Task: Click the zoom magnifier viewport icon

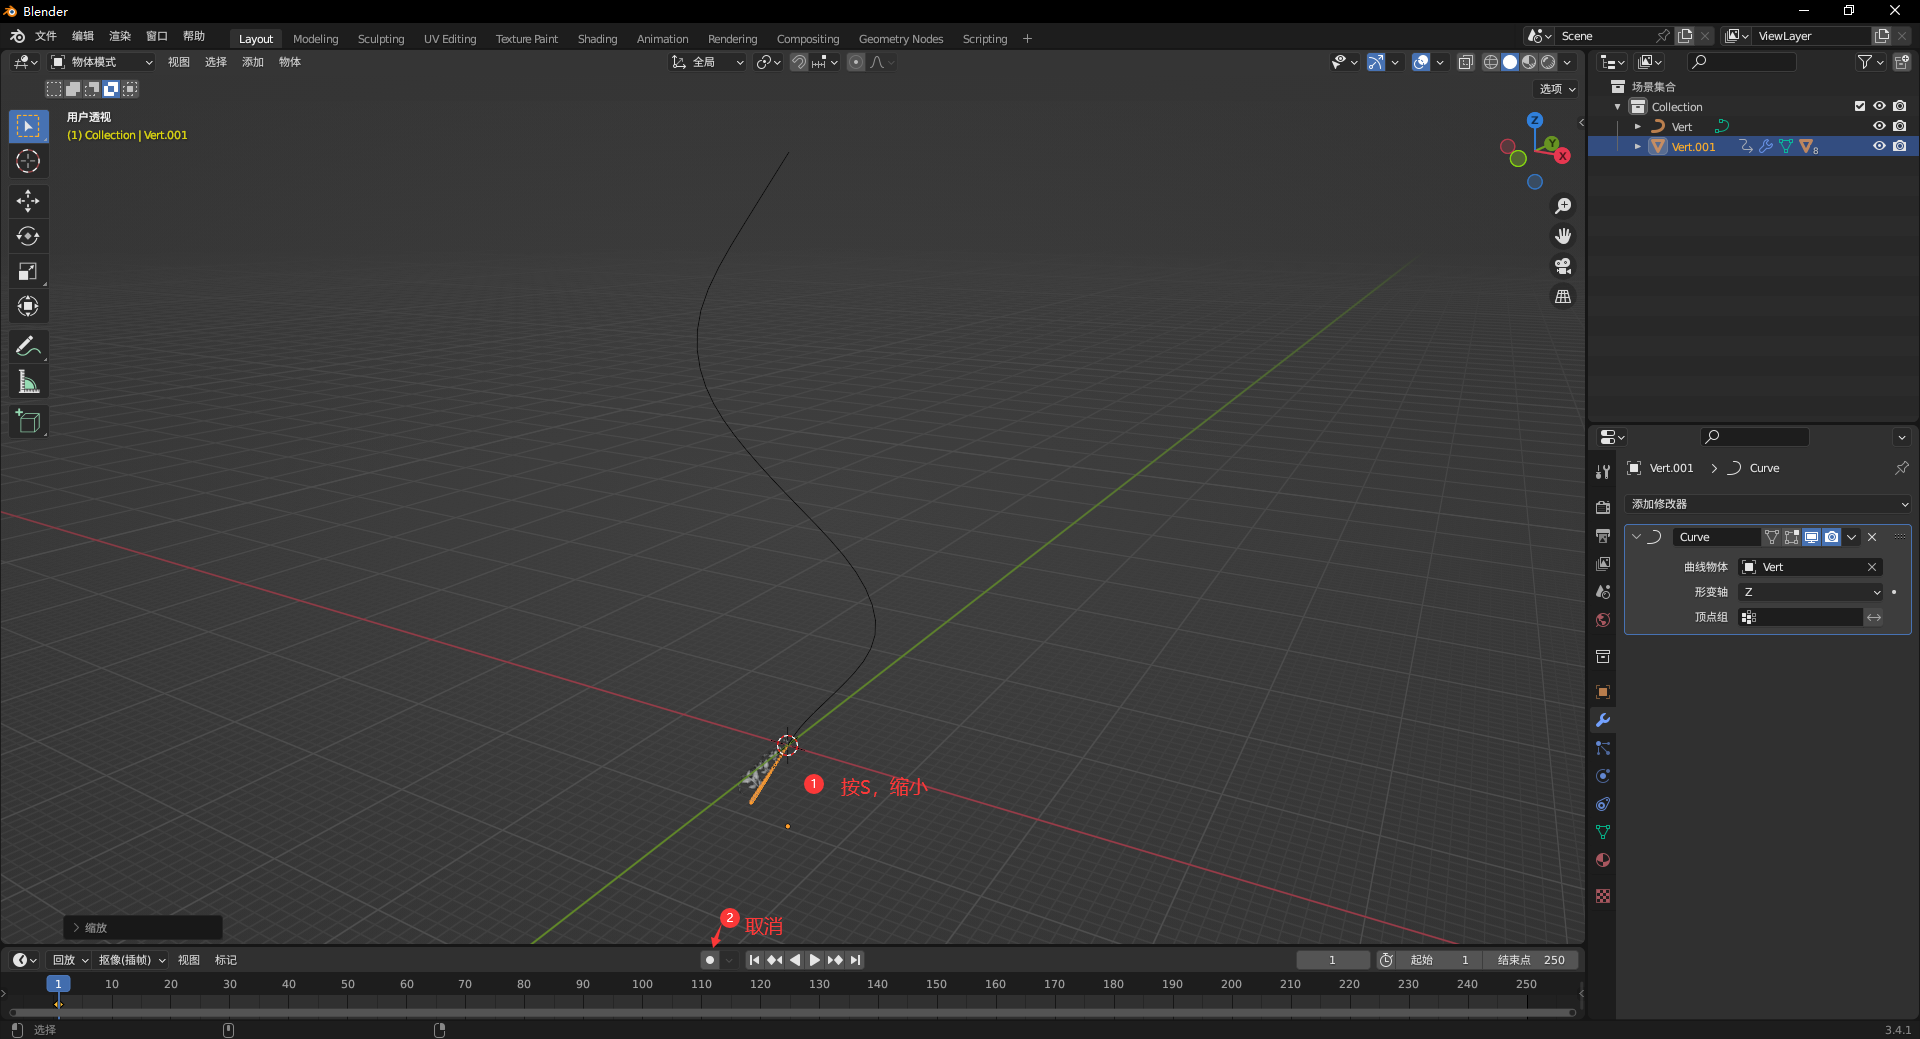Action: [1563, 206]
